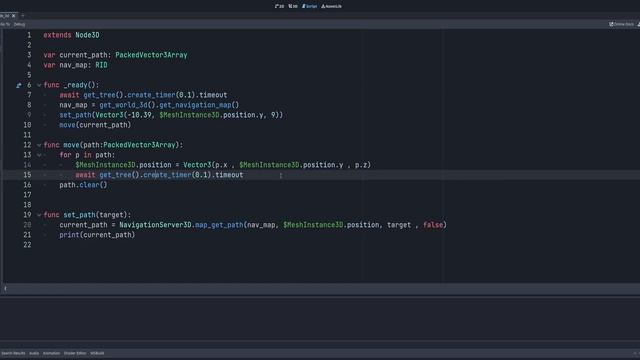The width and height of the screenshot is (640, 360).
Task: Open the MSBuild bottom panel
Action: click(97, 353)
